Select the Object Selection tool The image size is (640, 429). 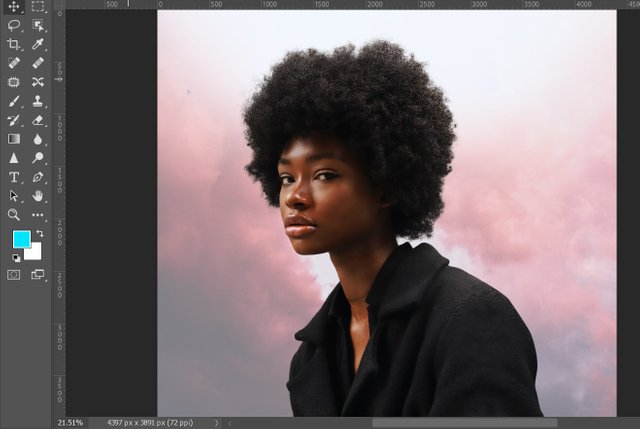[38, 25]
